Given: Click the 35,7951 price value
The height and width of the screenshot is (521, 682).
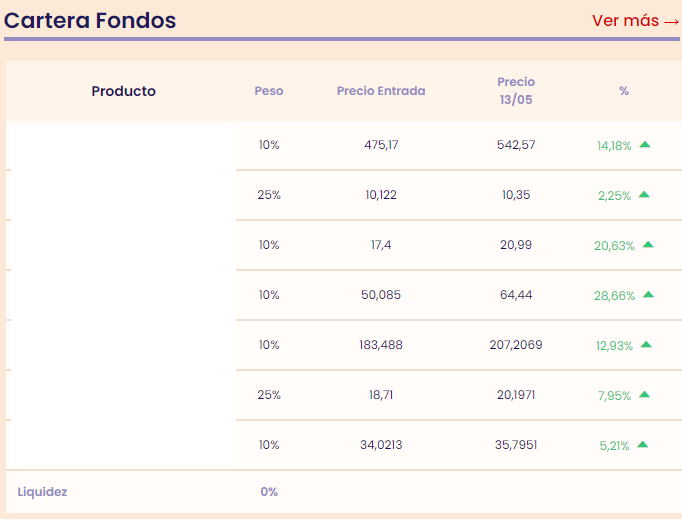Looking at the screenshot, I should (516, 445).
